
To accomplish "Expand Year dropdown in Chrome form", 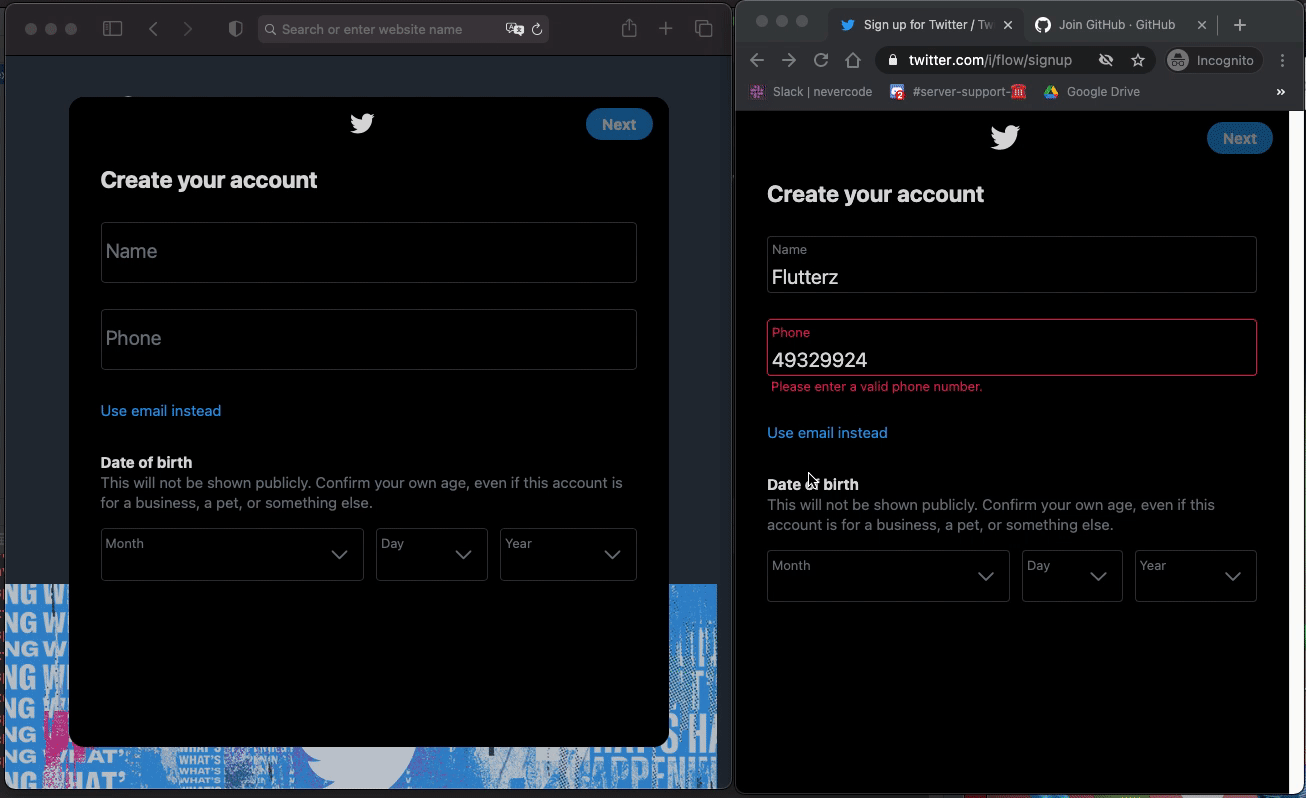I will point(1195,576).
